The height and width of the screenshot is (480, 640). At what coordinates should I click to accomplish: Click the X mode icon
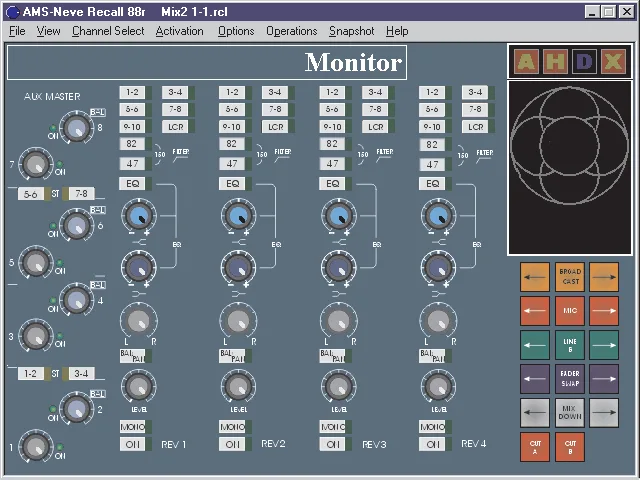click(x=613, y=62)
